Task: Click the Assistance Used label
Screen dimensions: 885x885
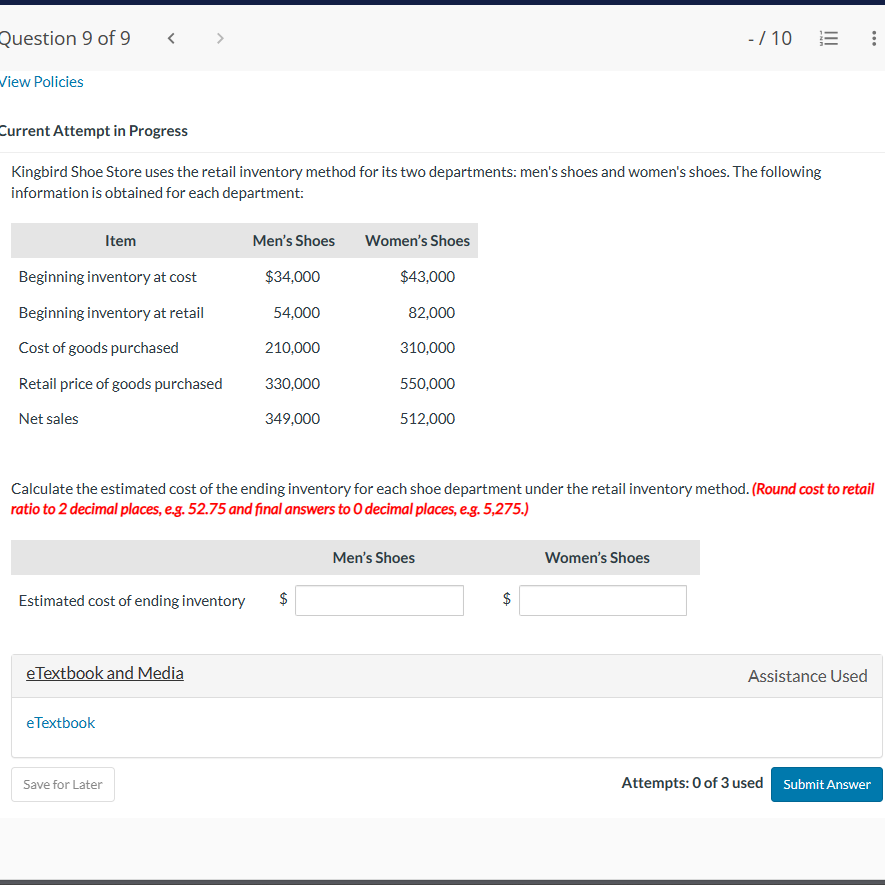Action: (x=808, y=676)
